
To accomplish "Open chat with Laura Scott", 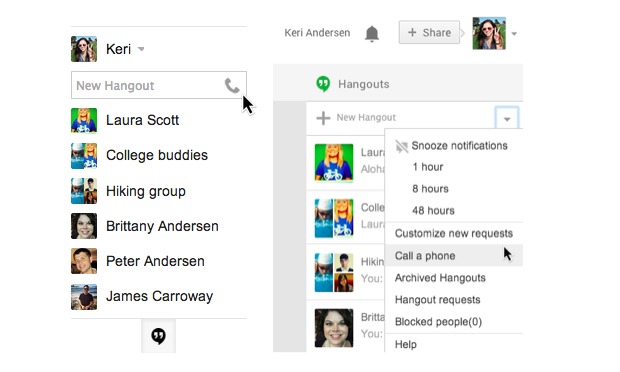I will tap(142, 120).
